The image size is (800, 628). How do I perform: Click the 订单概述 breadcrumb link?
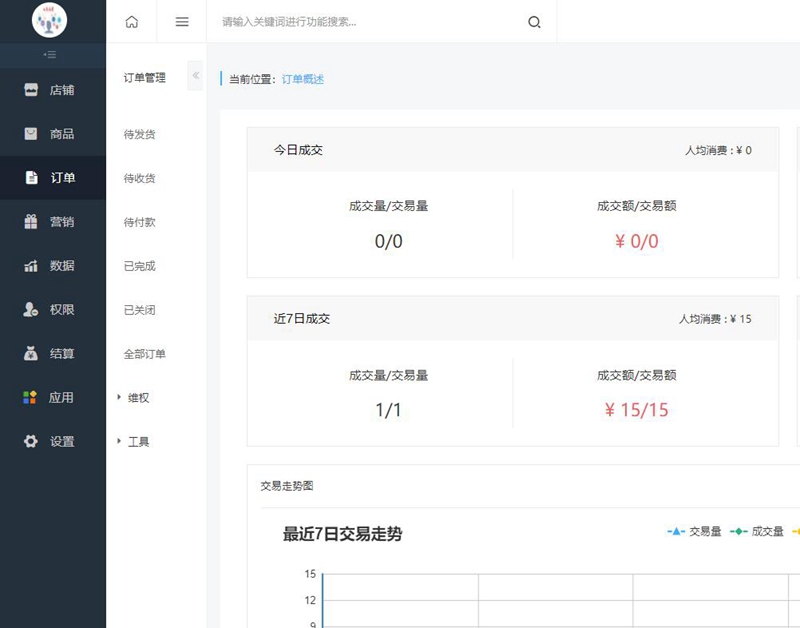(303, 79)
